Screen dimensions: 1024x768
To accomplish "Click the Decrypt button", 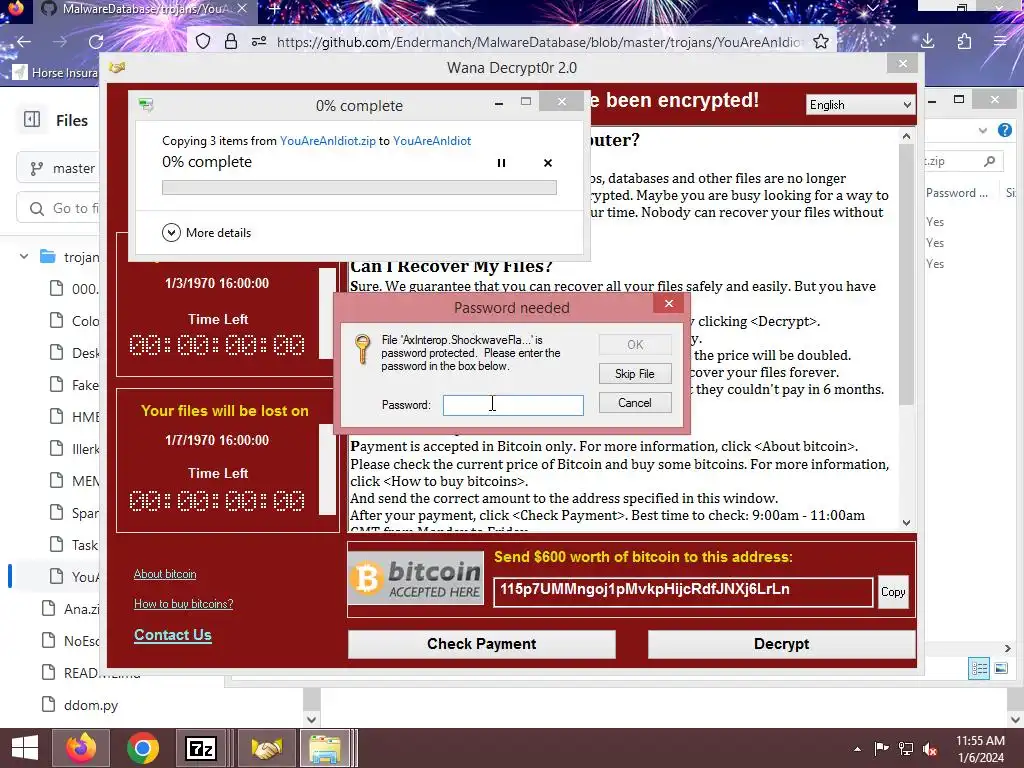I will click(x=781, y=644).
